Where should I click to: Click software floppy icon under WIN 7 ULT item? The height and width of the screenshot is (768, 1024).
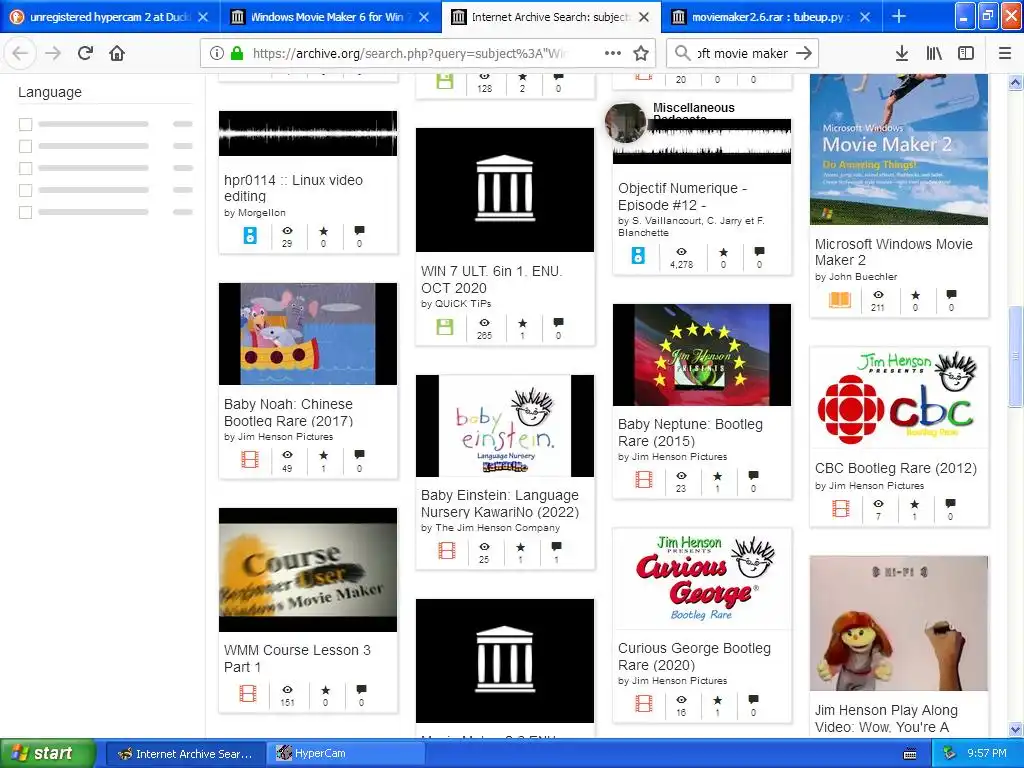[445, 327]
